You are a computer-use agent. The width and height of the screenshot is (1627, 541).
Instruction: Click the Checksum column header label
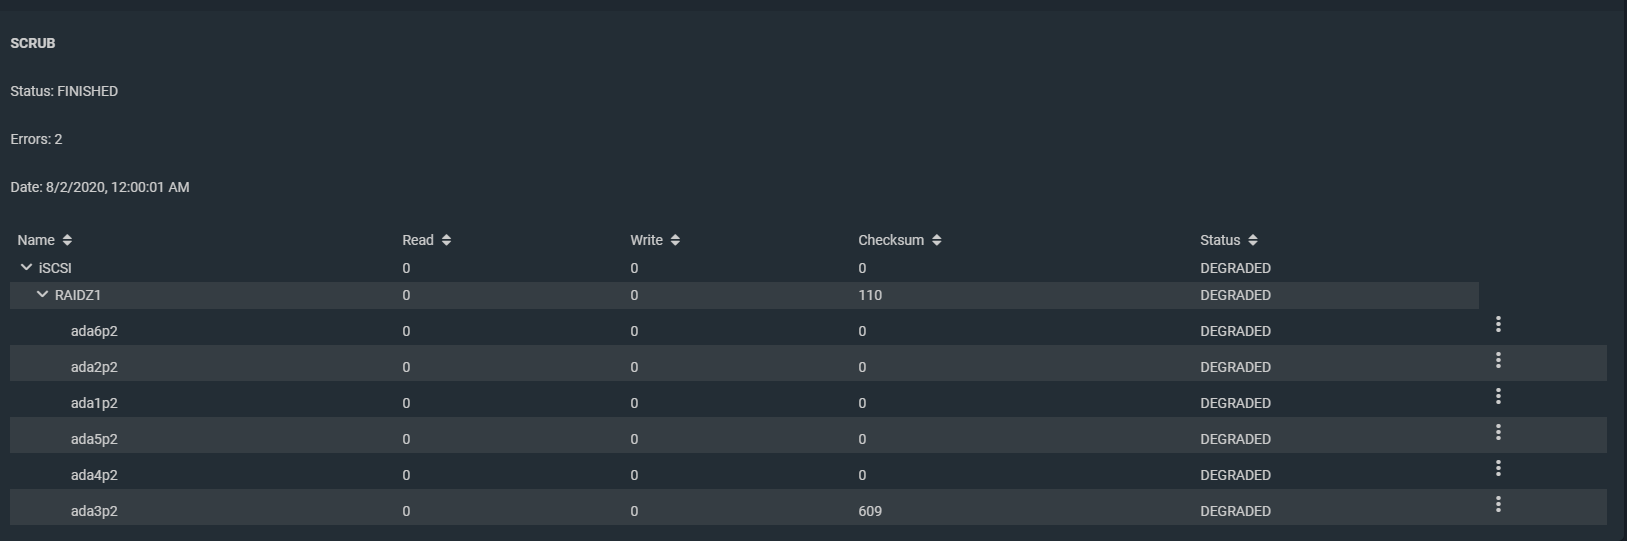891,240
